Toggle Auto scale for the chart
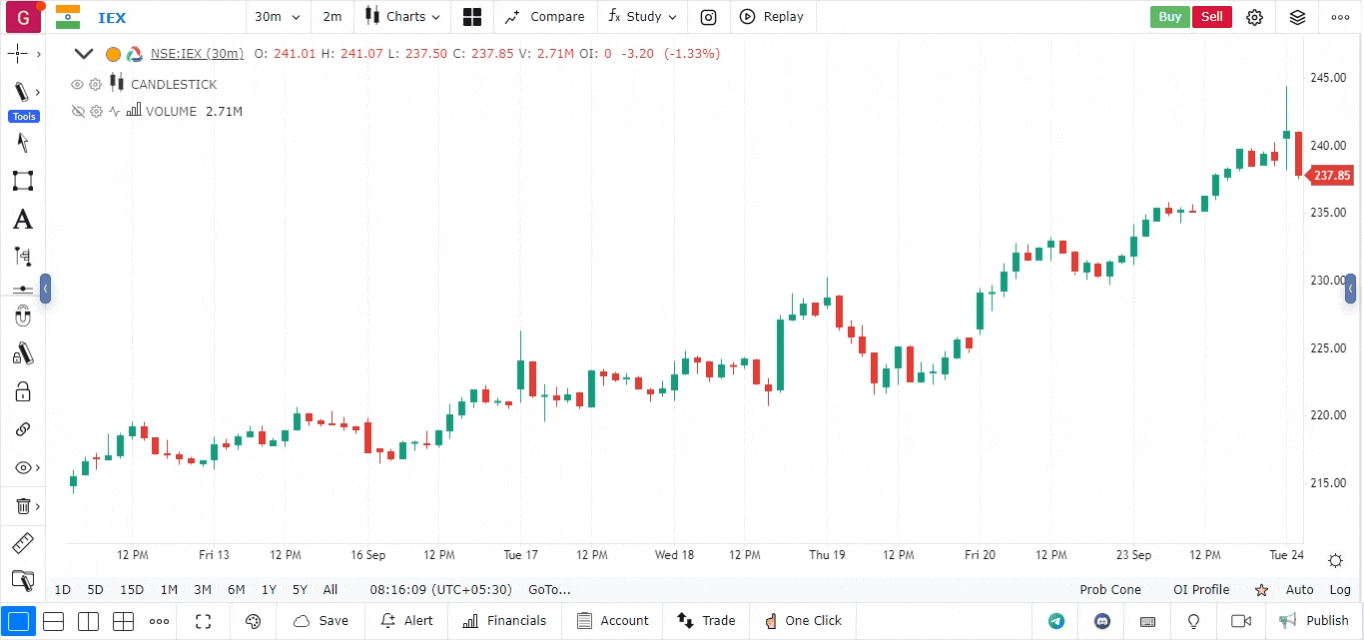This screenshot has height=640, width=1364. tap(1299, 590)
